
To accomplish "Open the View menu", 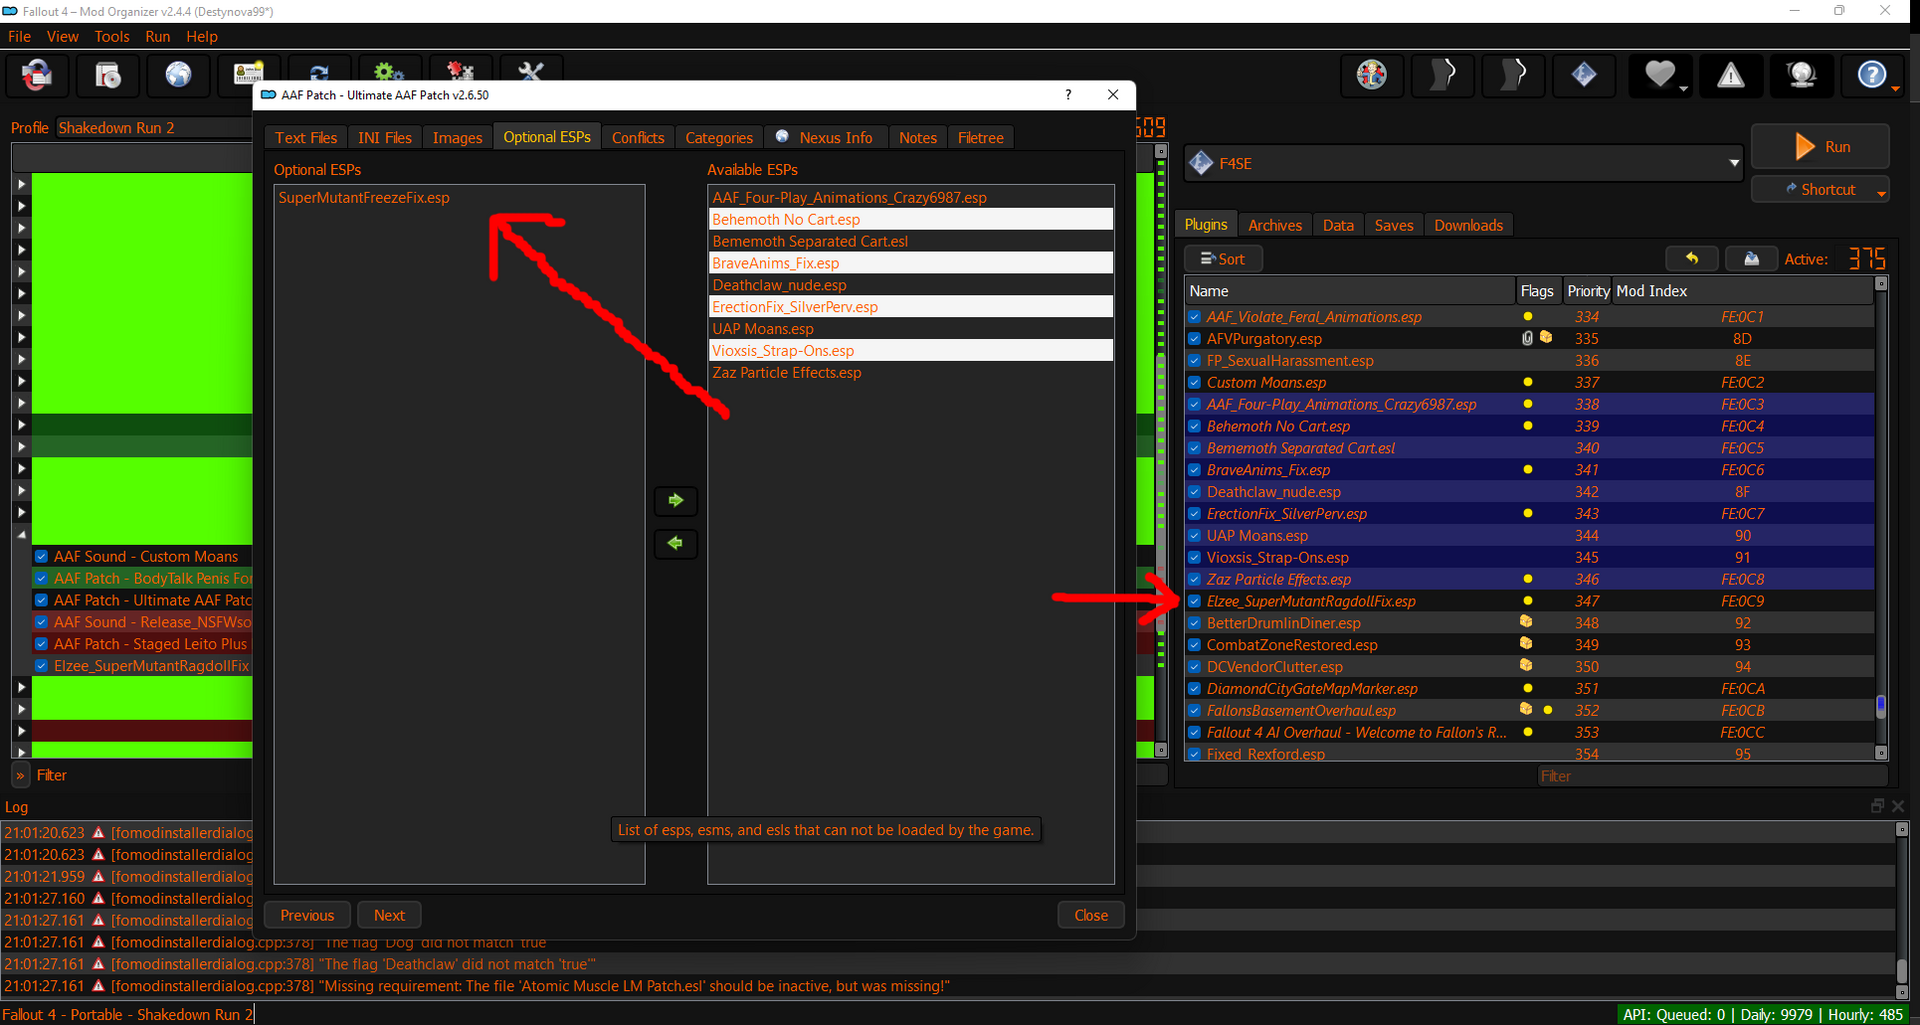I will coord(62,37).
